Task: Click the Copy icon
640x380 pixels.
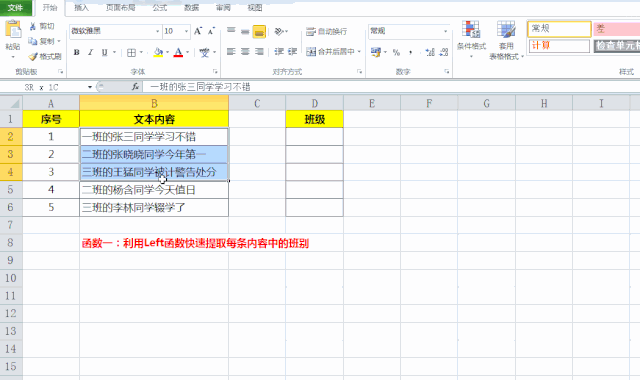Action: pyautogui.click(x=33, y=41)
